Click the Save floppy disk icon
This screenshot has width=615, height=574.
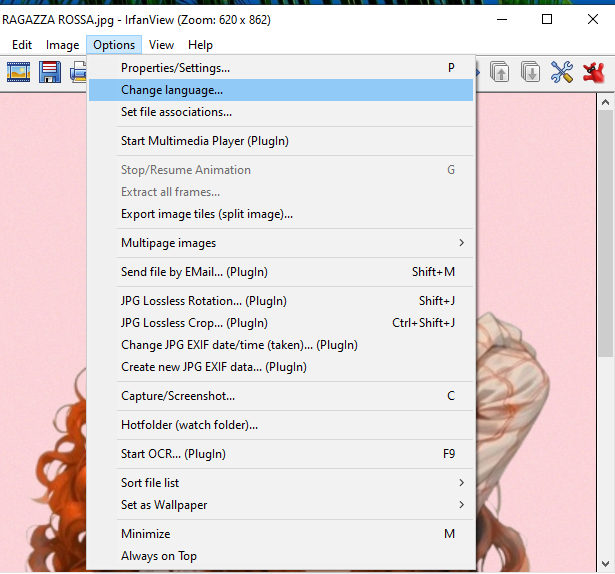pyautogui.click(x=50, y=72)
